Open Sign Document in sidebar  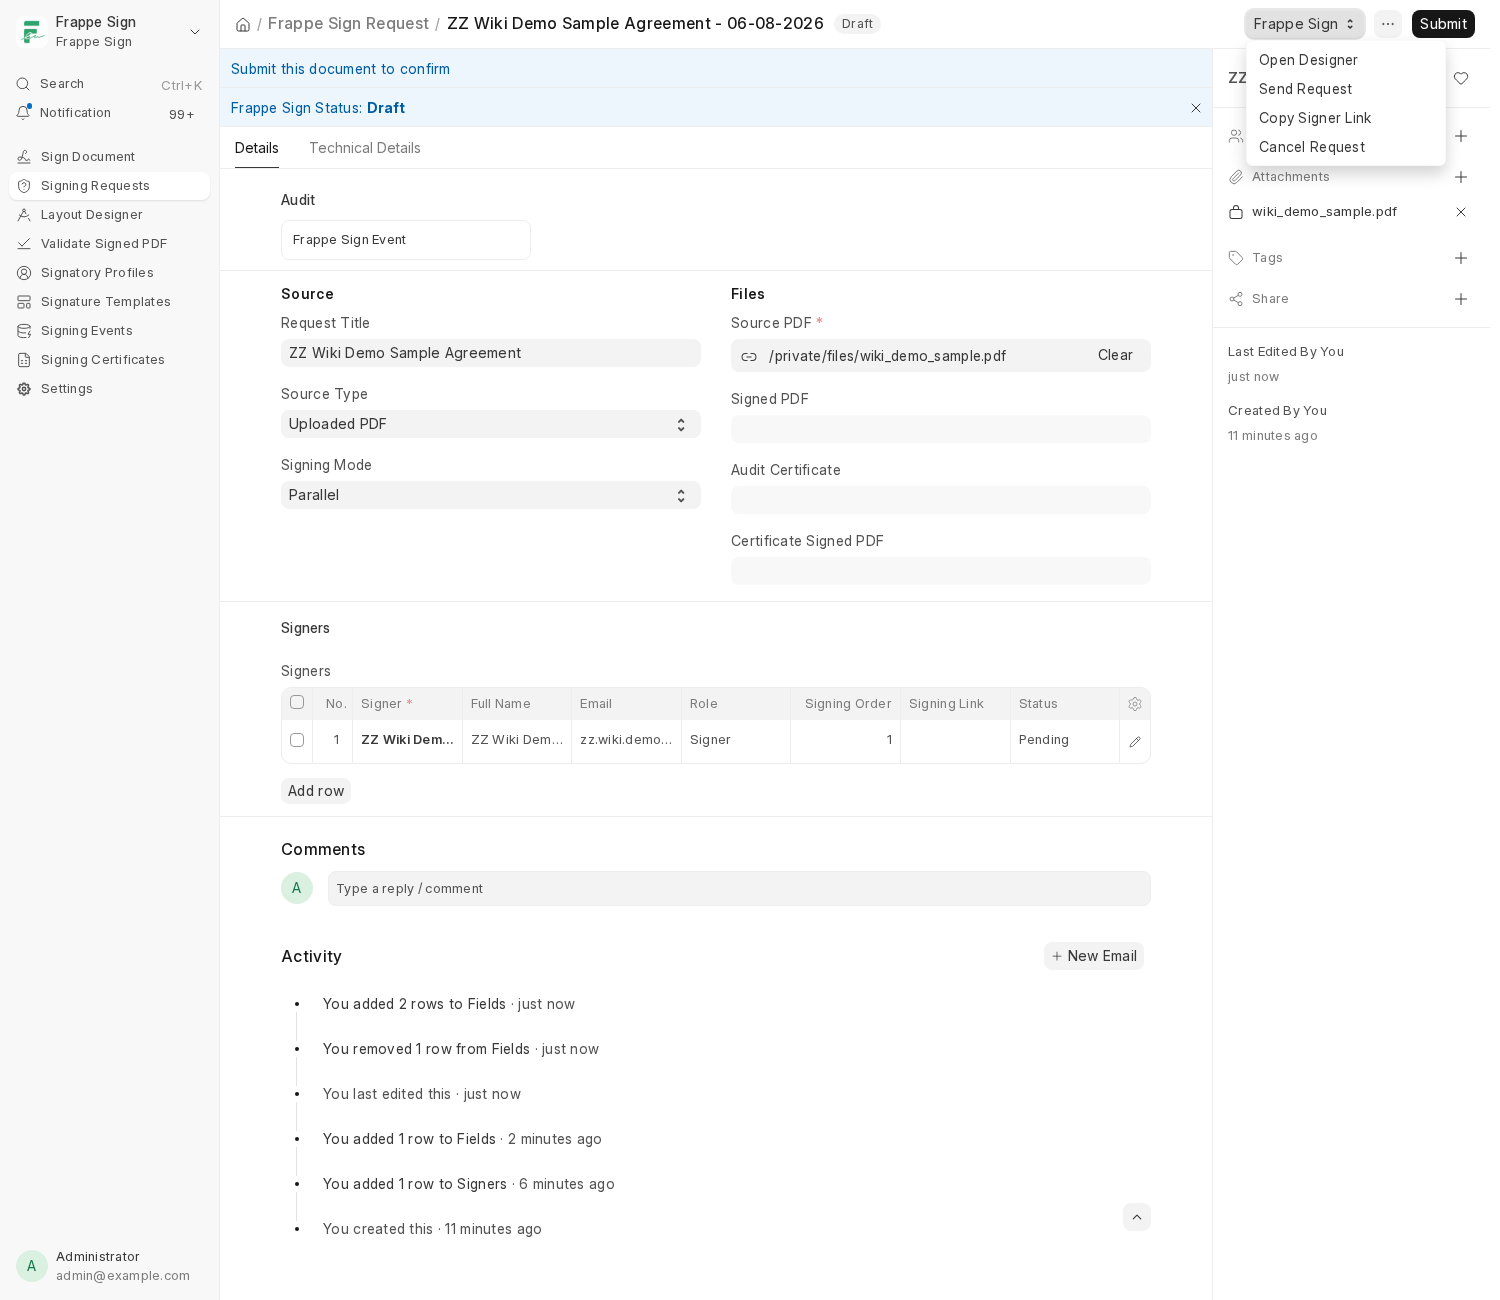coord(109,157)
